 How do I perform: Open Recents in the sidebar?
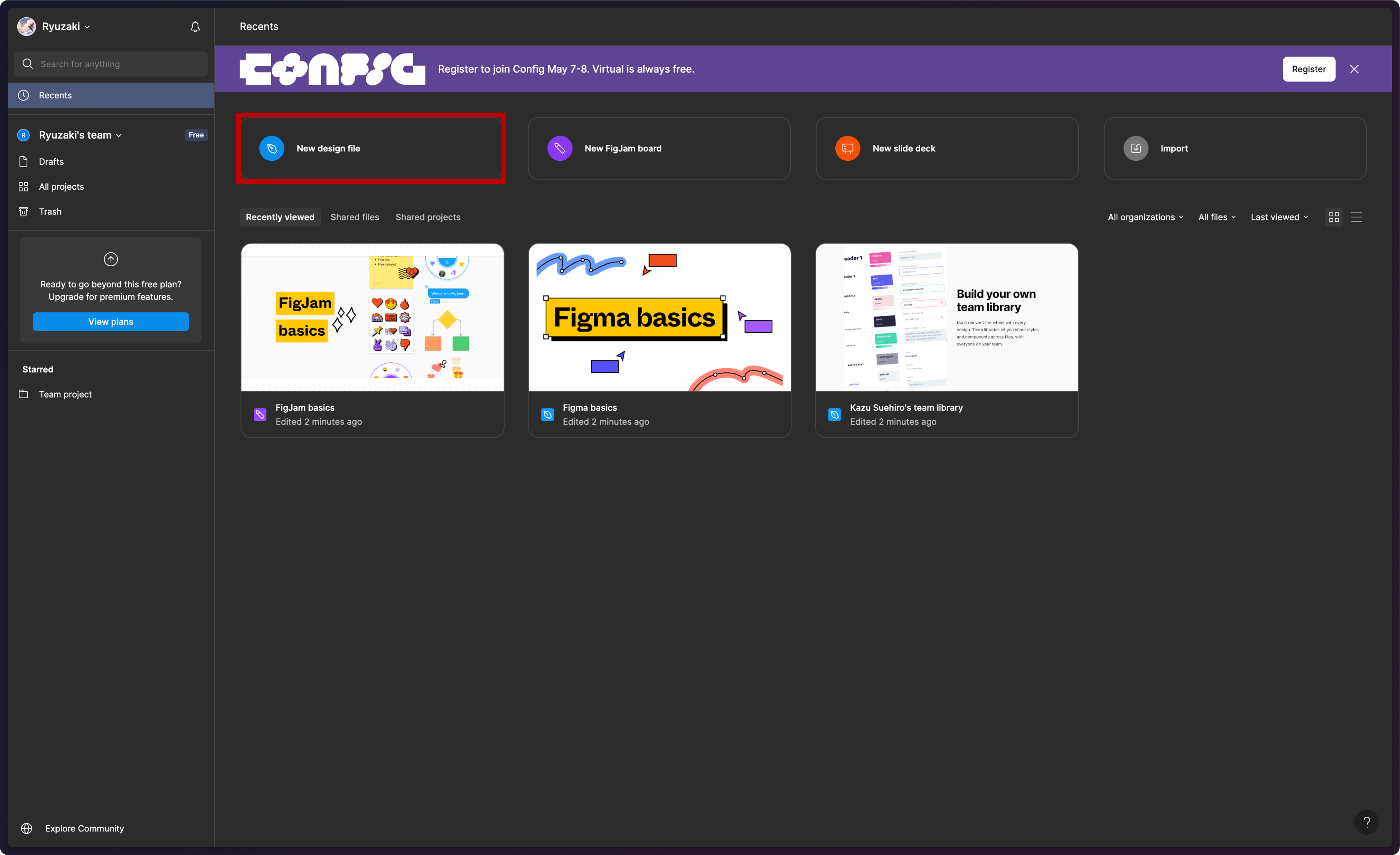pyautogui.click(x=111, y=95)
